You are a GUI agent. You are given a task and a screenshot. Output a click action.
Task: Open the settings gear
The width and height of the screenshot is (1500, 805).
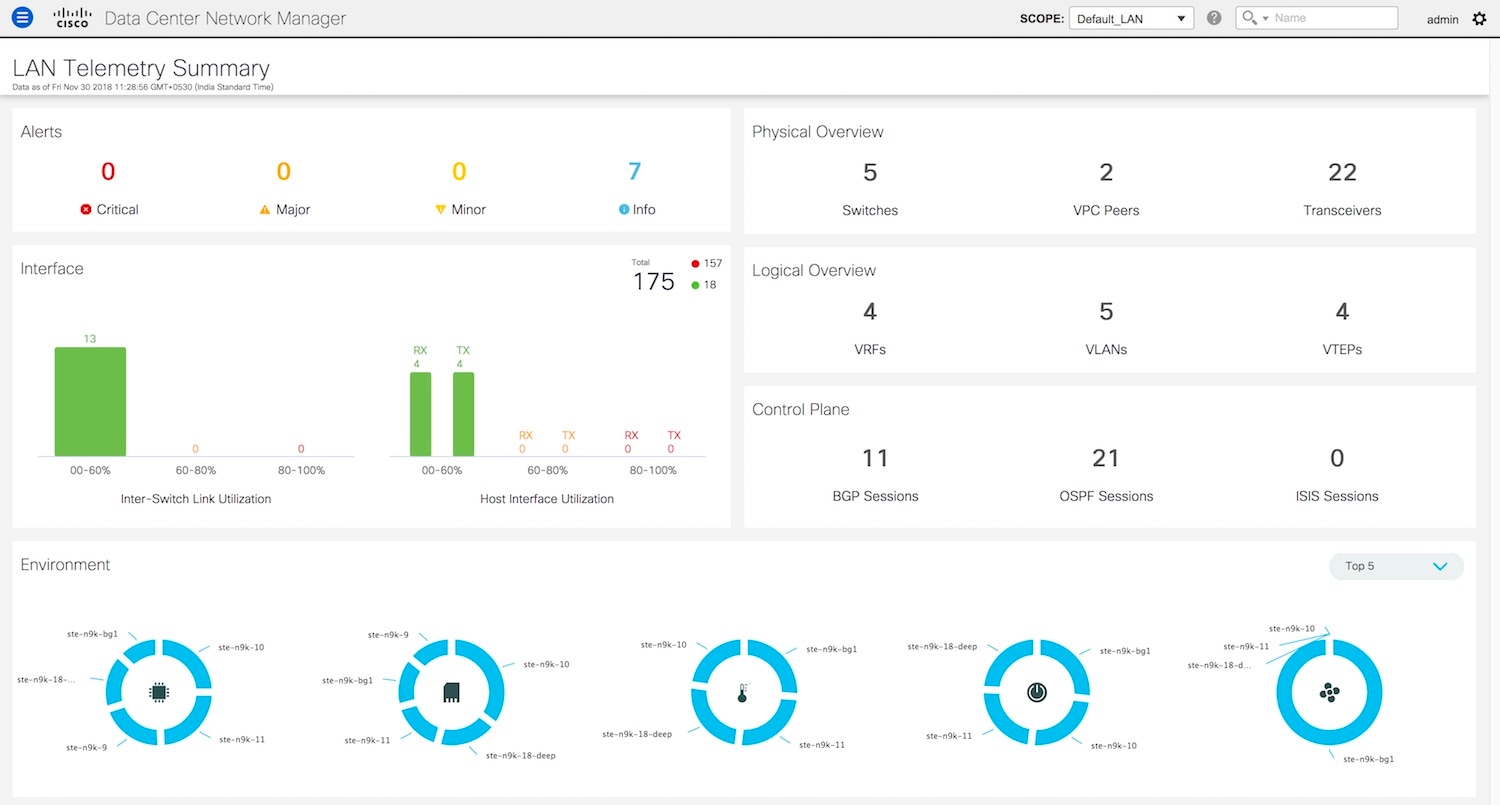tap(1481, 18)
